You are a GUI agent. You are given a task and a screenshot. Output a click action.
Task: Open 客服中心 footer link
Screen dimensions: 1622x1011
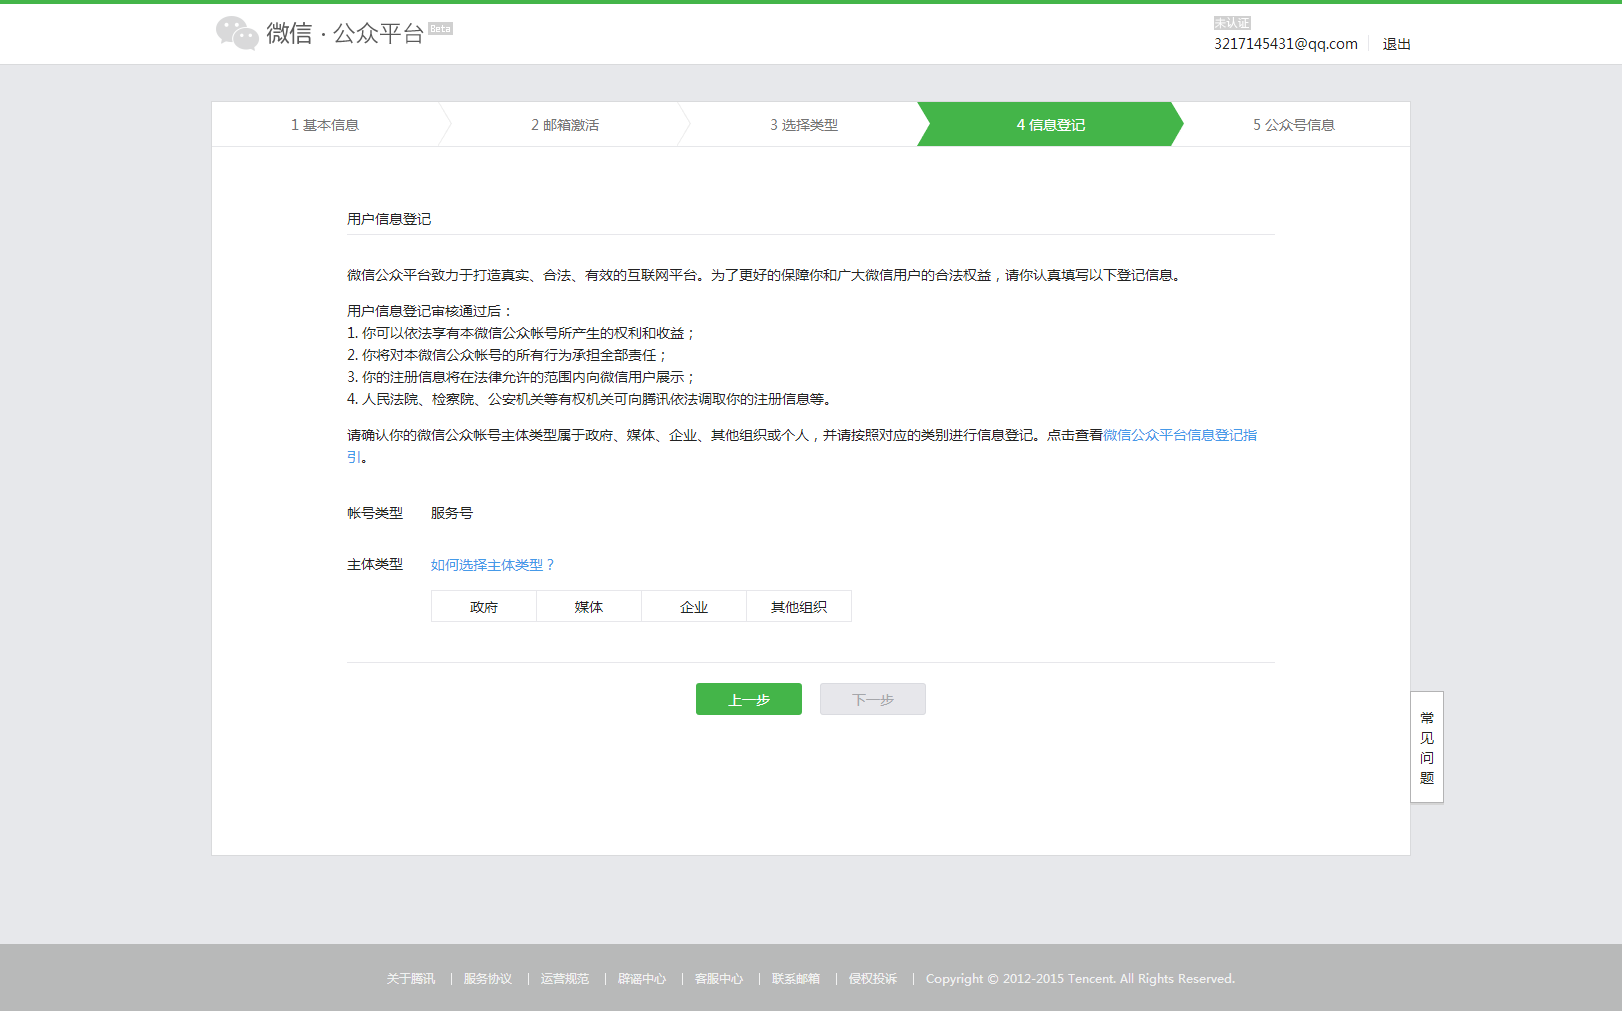pyautogui.click(x=719, y=979)
